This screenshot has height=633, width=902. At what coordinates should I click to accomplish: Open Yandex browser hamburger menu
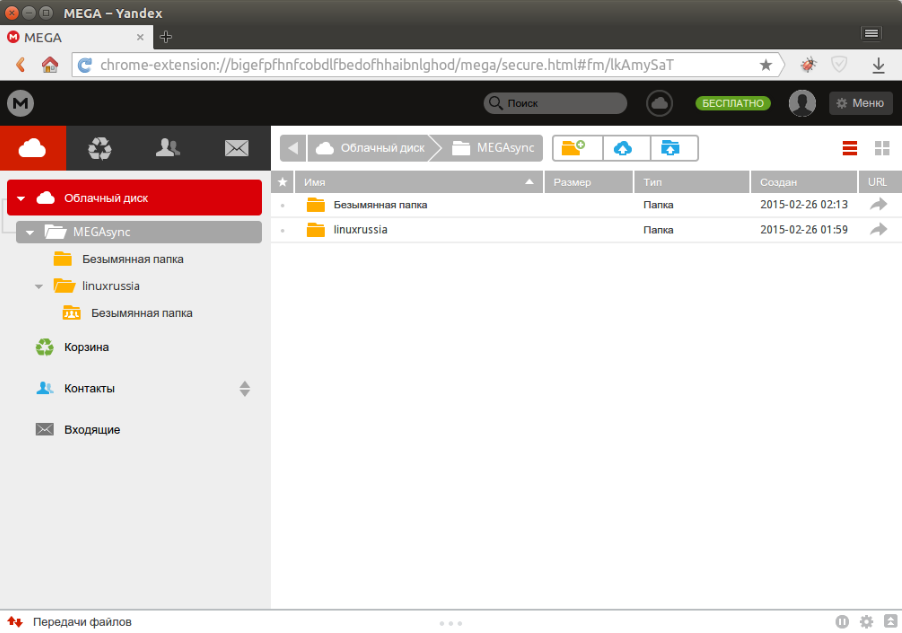coord(872,33)
